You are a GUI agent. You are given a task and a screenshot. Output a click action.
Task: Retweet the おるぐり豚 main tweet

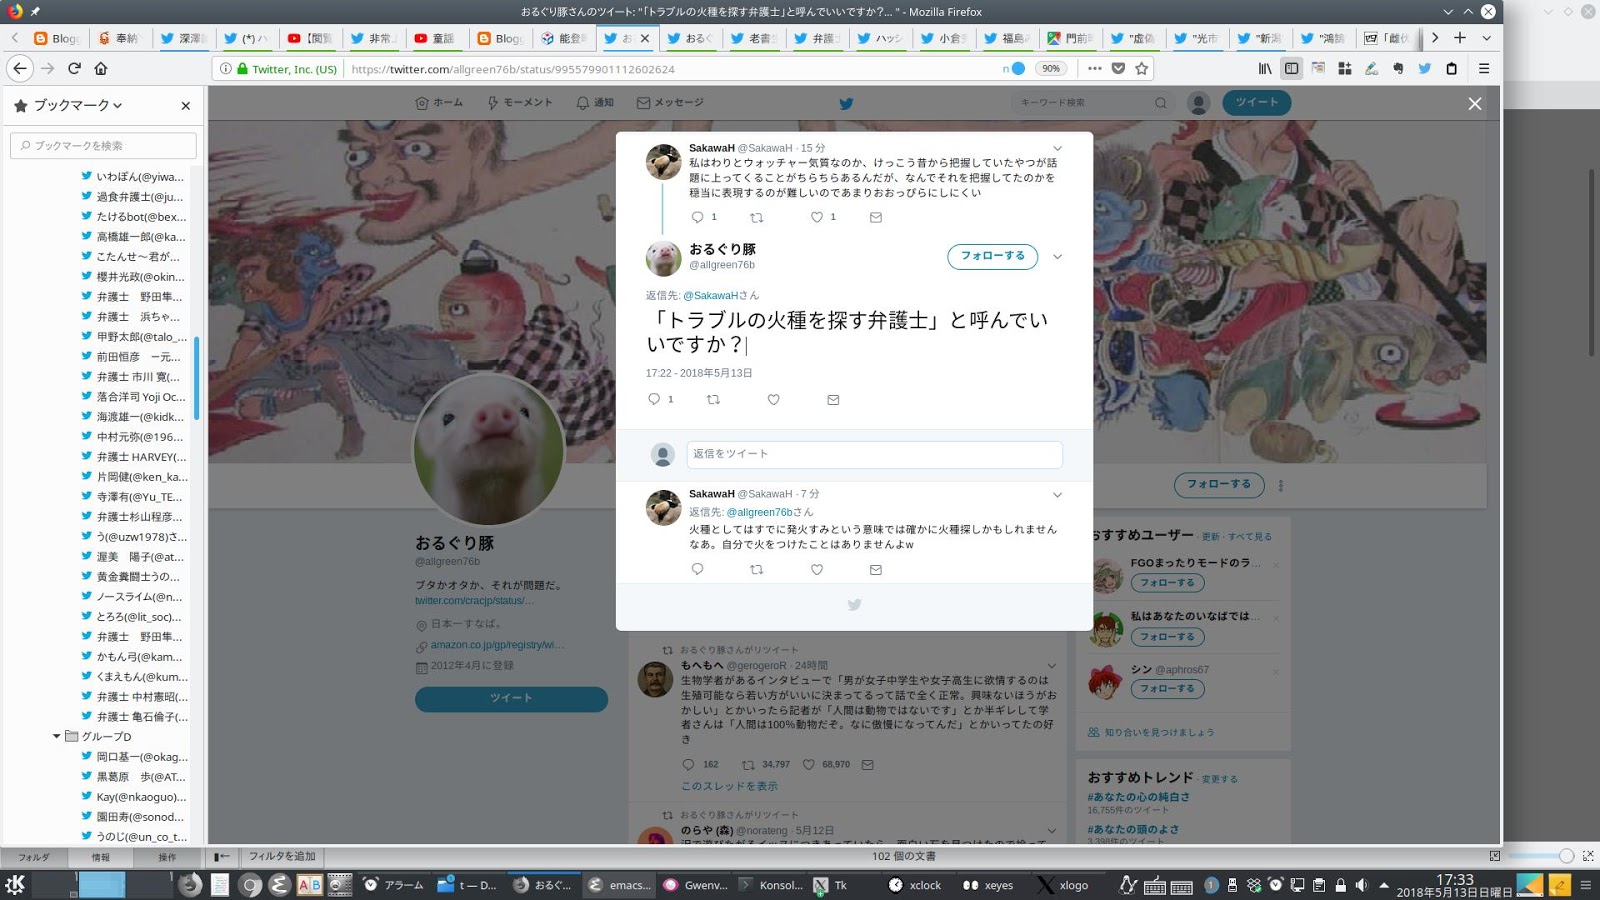pyautogui.click(x=713, y=399)
